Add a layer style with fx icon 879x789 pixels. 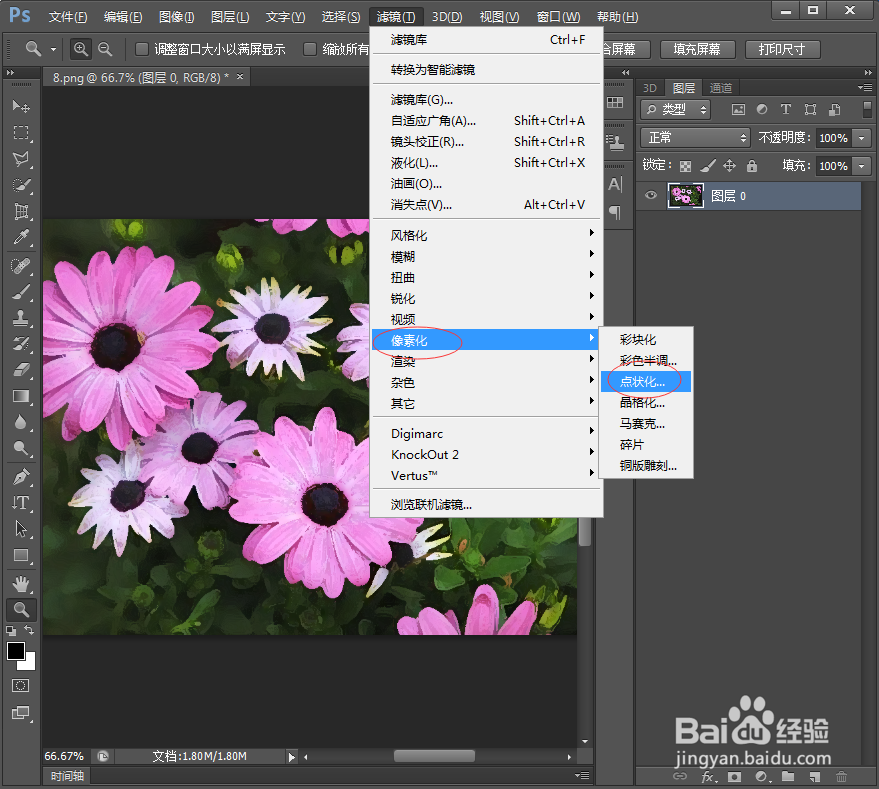point(709,777)
